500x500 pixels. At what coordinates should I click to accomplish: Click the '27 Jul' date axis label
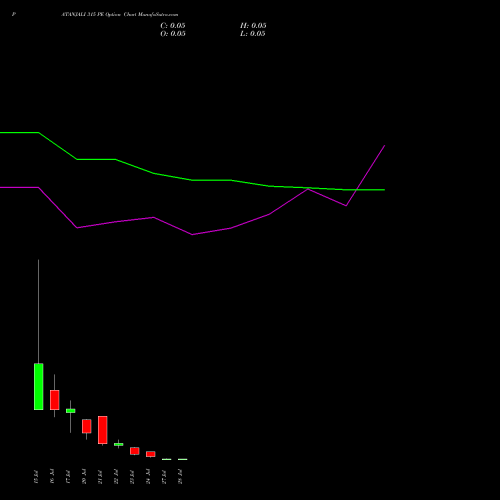pyautogui.click(x=164, y=477)
